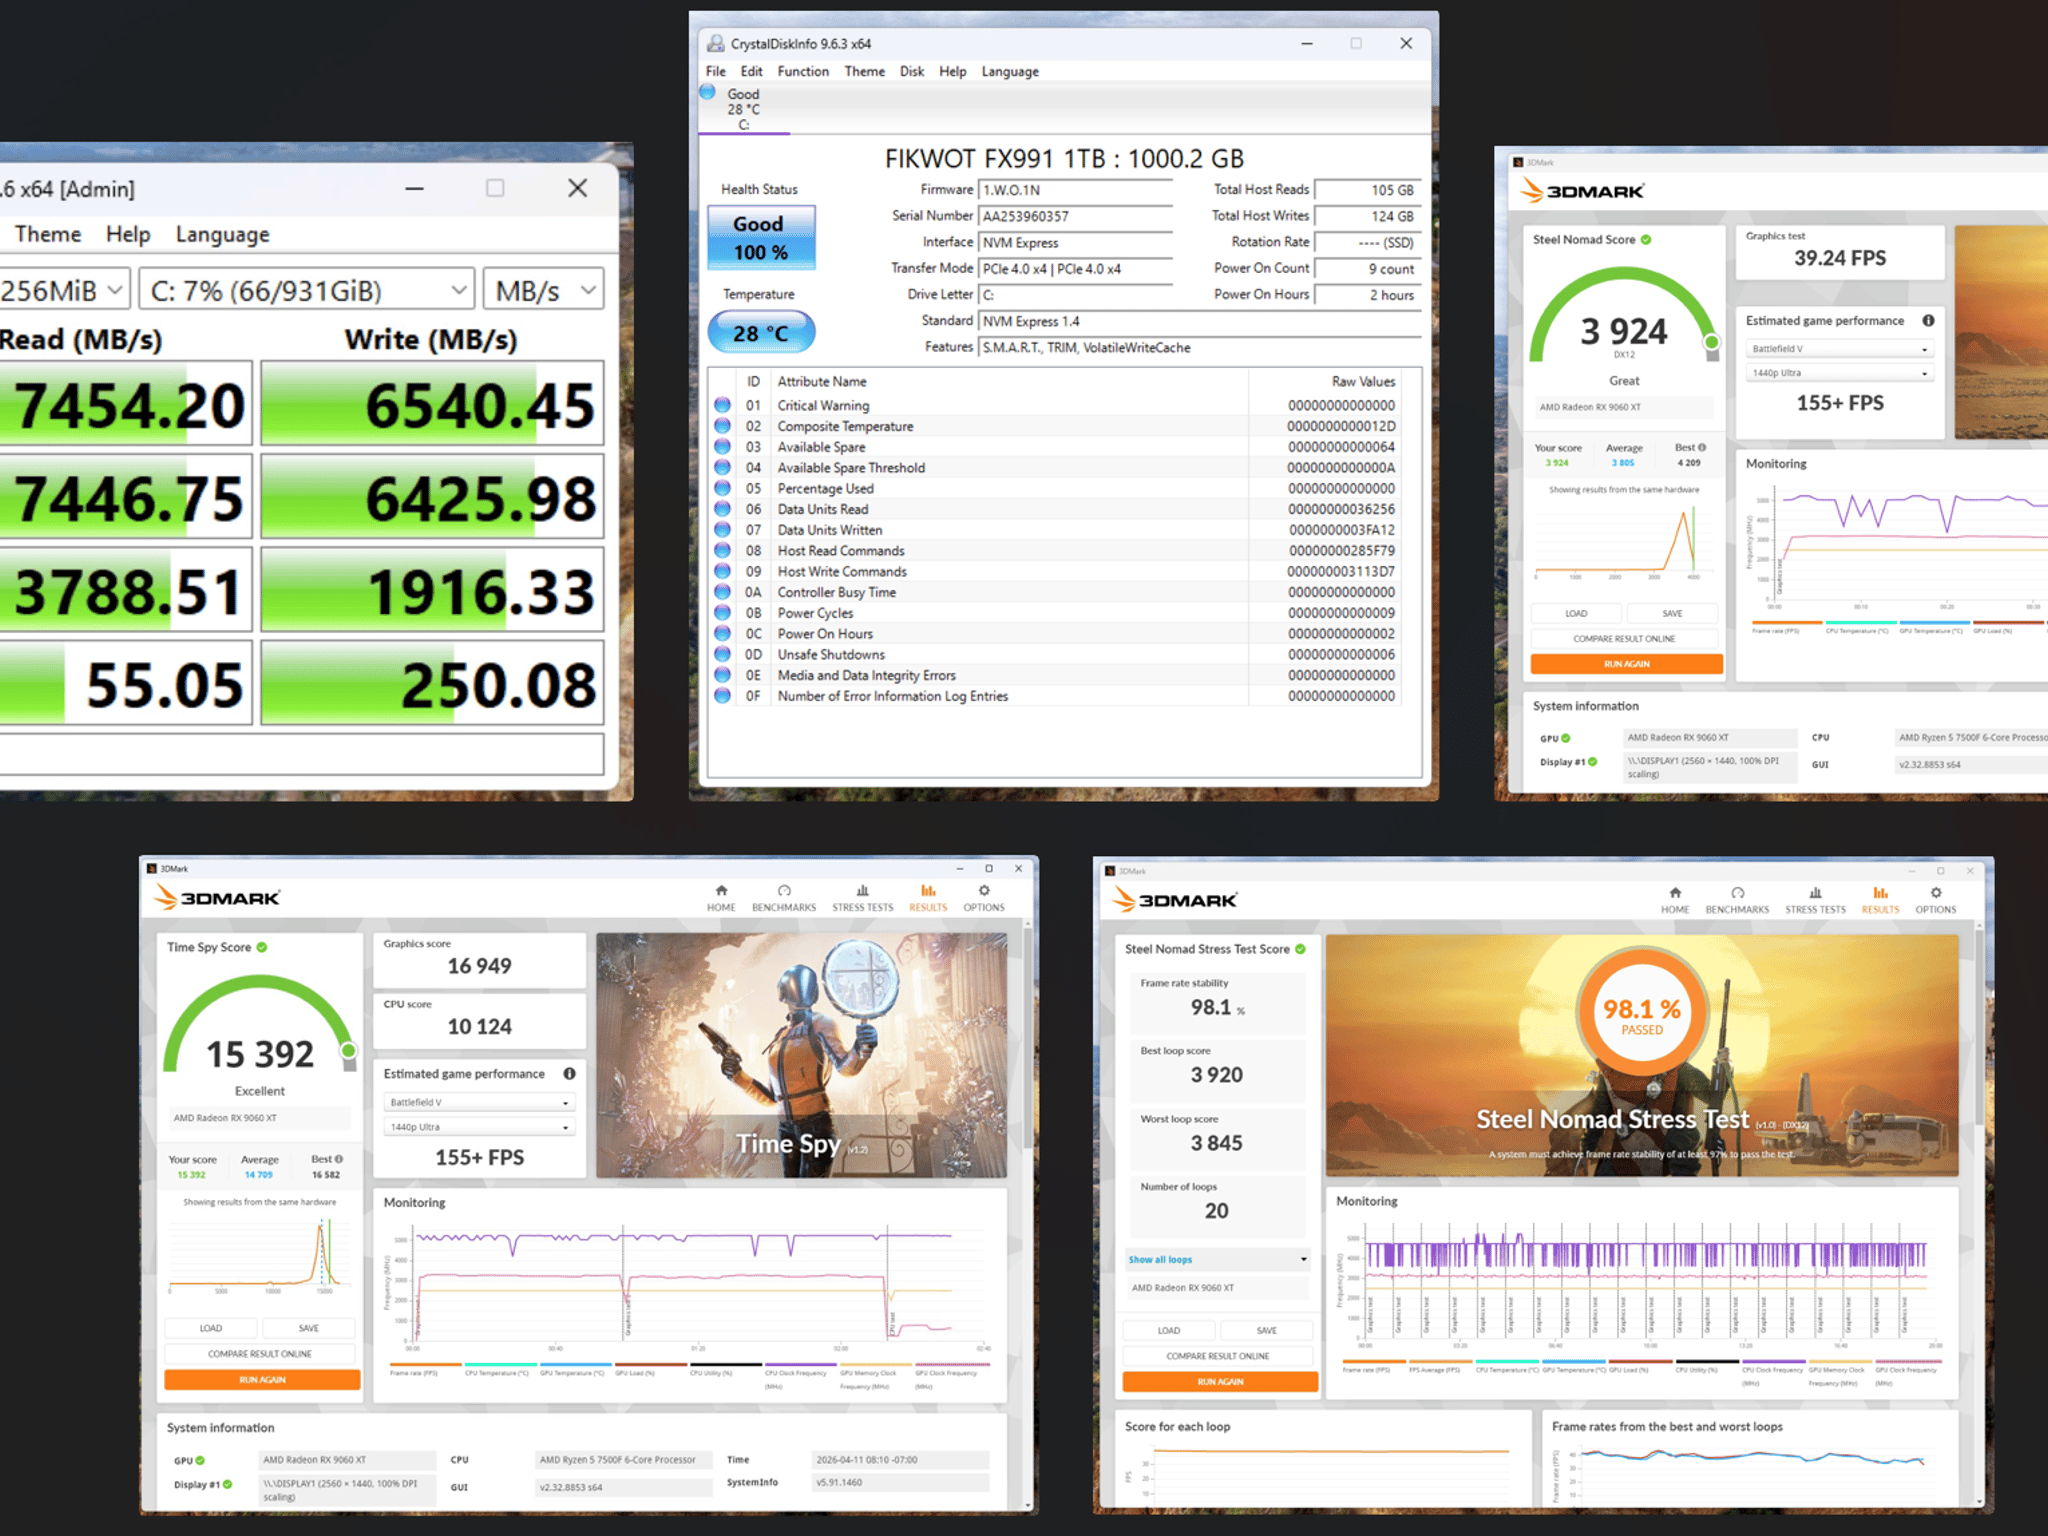Click RUN AGAIN in Time Spy window
This screenshot has height=1536, width=2048.
(262, 1380)
